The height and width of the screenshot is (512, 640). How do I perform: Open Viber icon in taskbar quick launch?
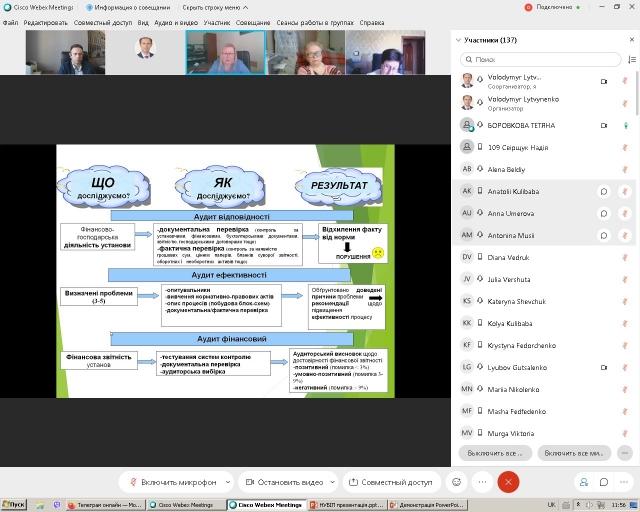[57, 505]
